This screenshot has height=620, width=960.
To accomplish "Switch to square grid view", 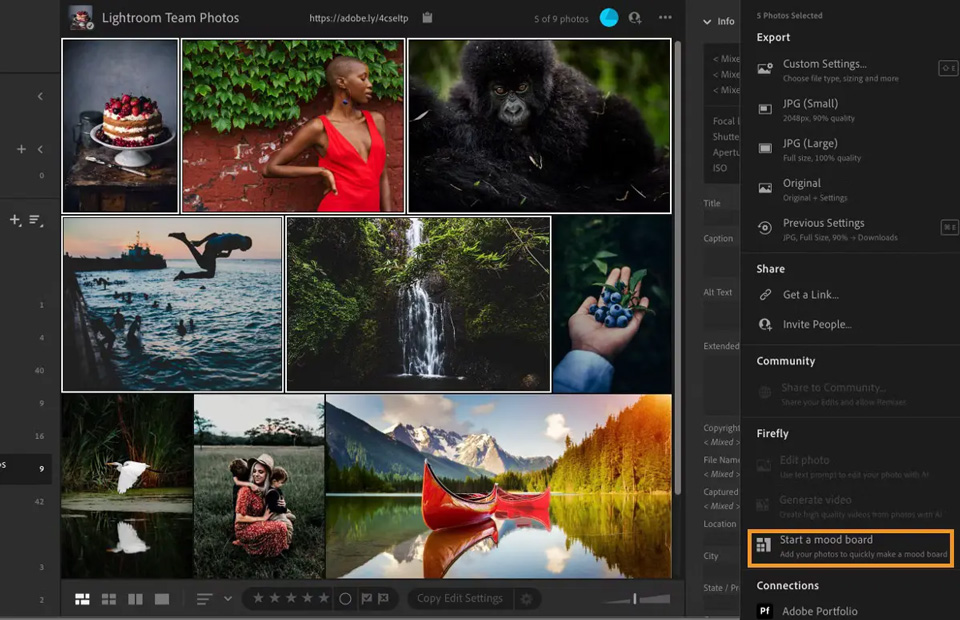I will click(x=109, y=599).
